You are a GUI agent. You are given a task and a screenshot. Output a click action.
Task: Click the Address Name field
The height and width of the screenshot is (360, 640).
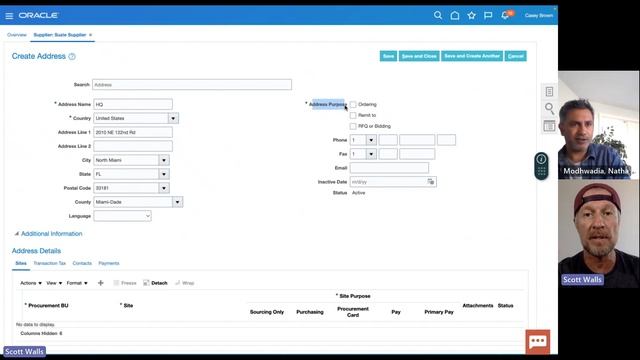click(x=133, y=104)
